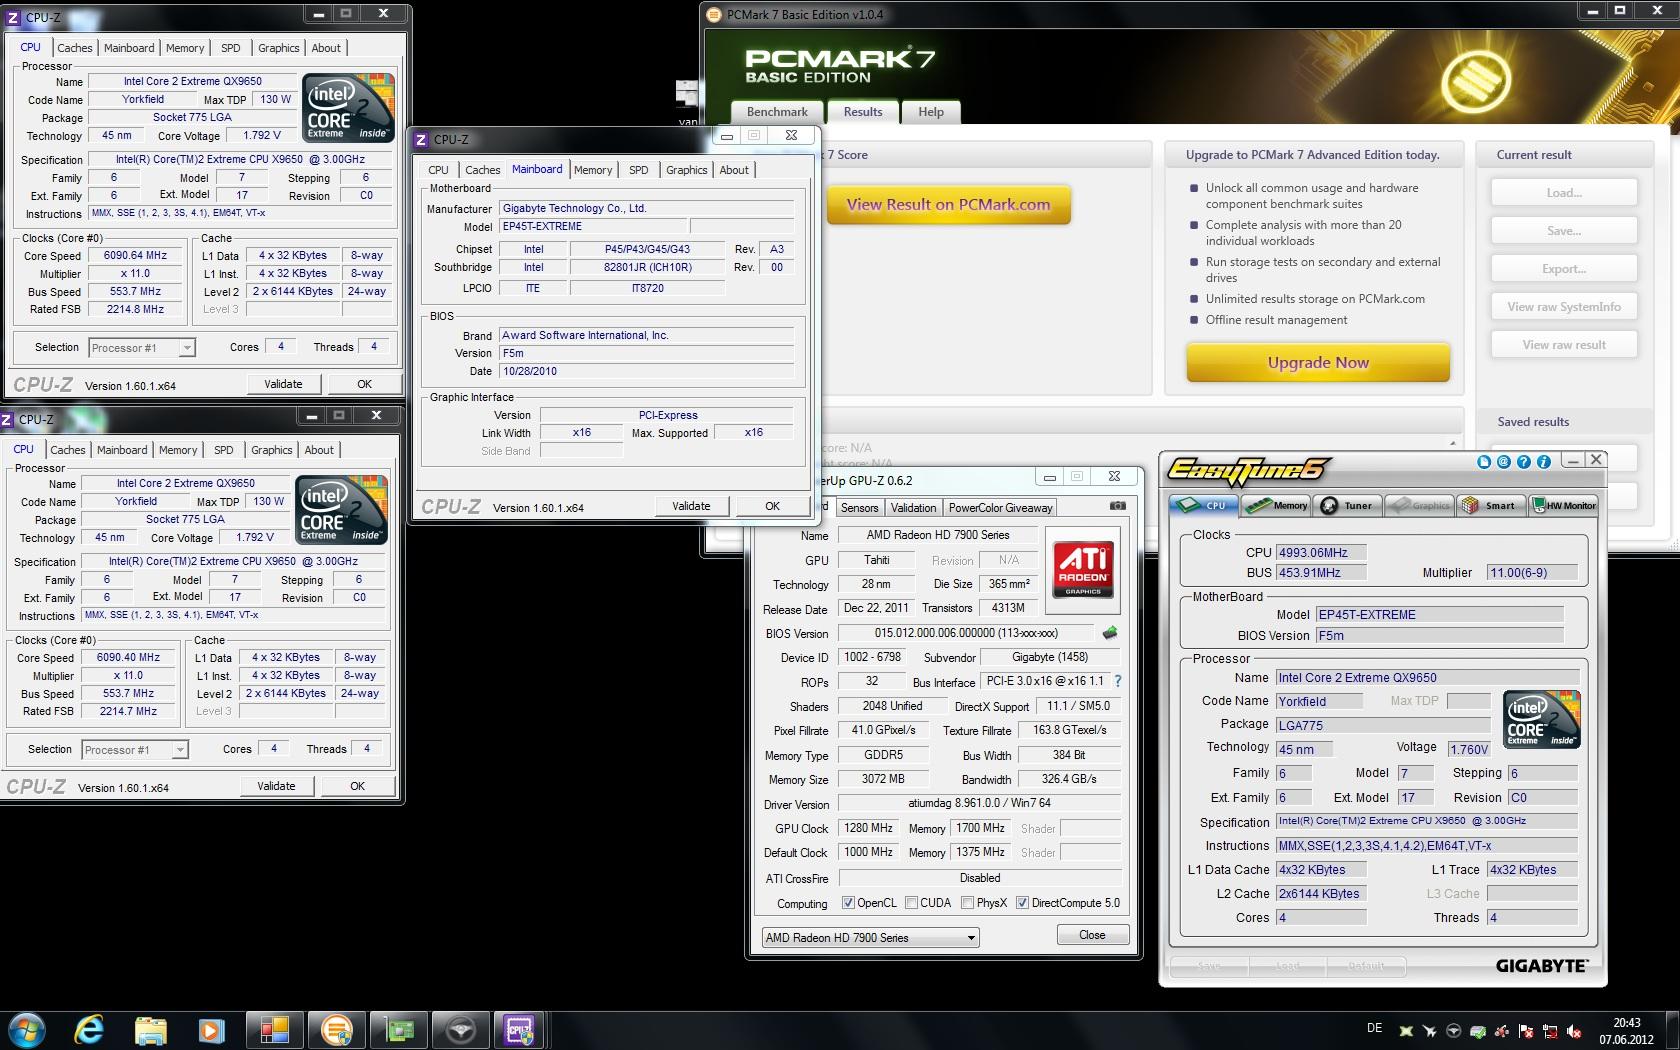Open the Caches tab in CPU-Z Mainboard window
1680x1050 pixels.
(x=482, y=170)
